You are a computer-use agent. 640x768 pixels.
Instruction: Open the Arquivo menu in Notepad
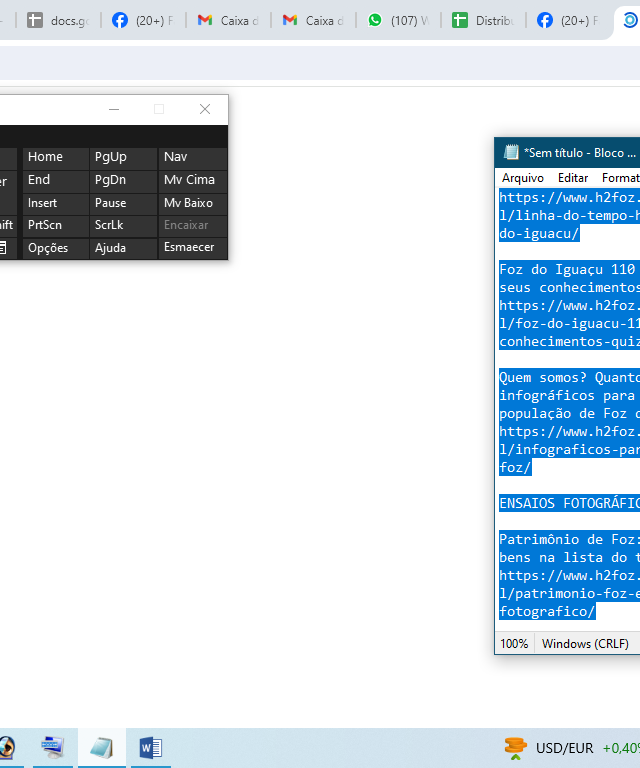(522, 177)
